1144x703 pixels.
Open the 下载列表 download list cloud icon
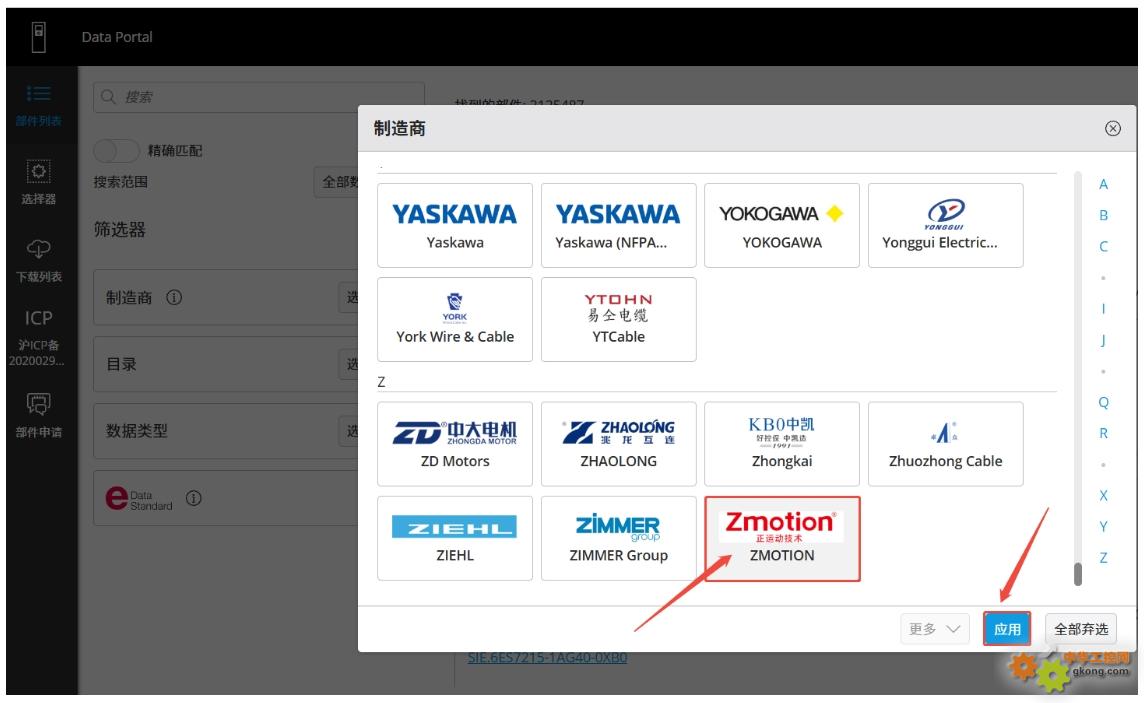39,260
